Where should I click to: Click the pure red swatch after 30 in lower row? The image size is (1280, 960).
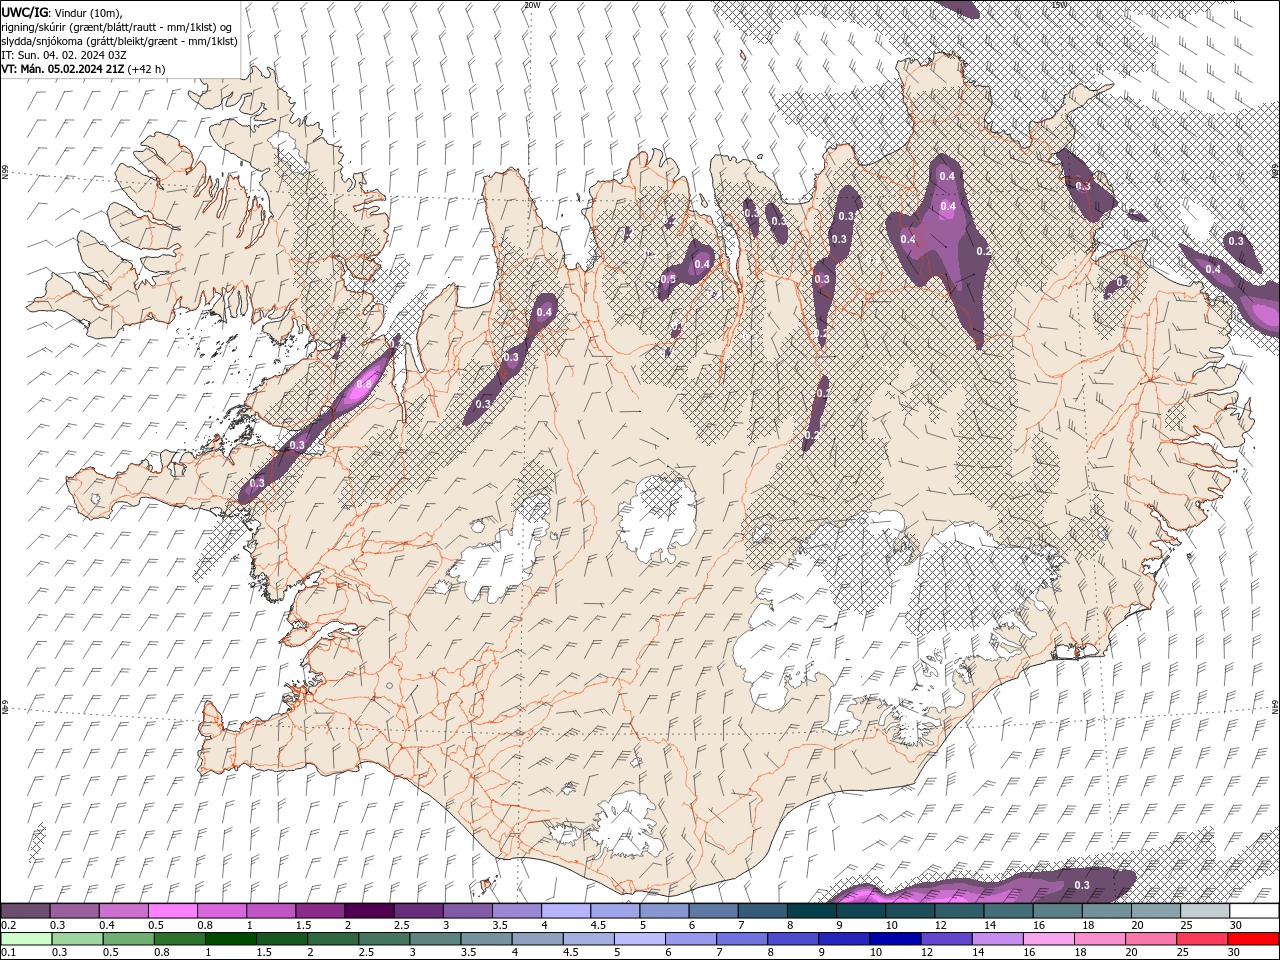tap(1252, 939)
